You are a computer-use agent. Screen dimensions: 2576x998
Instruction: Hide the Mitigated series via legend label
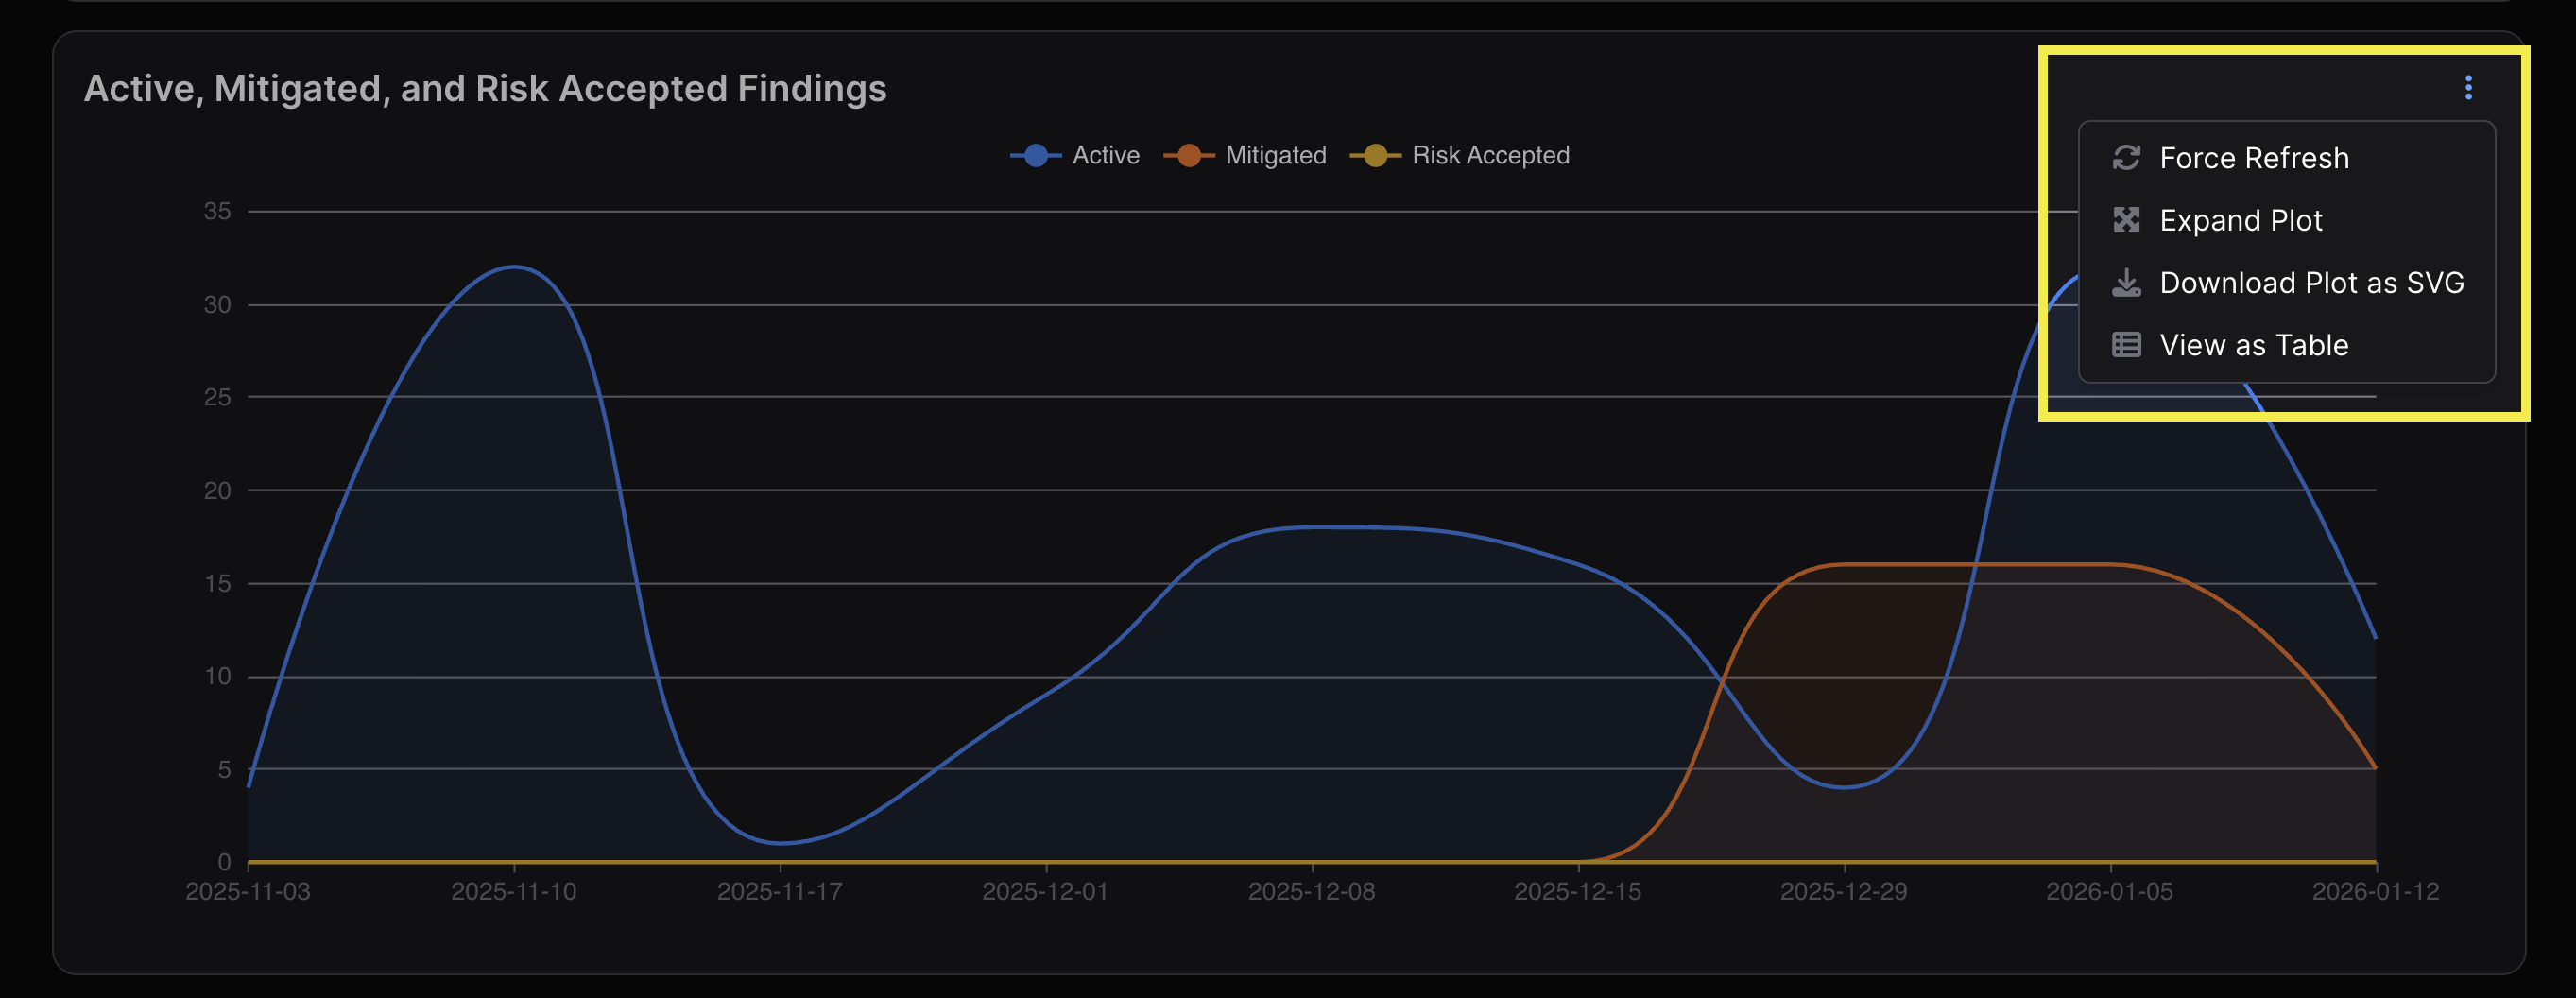pos(1275,156)
